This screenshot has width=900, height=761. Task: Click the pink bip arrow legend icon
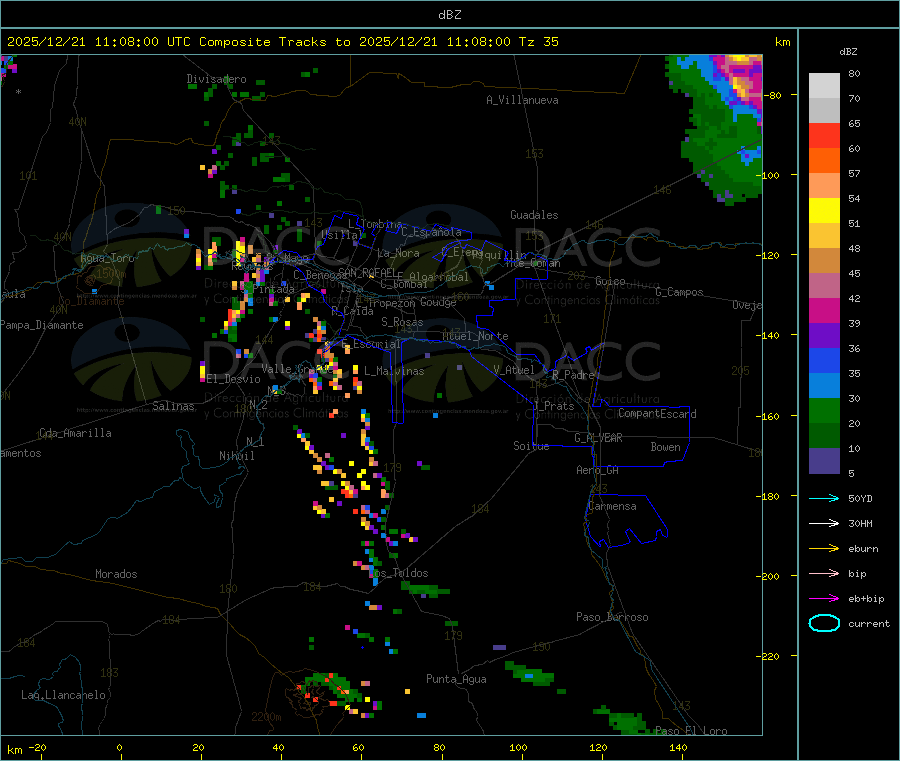tap(824, 573)
